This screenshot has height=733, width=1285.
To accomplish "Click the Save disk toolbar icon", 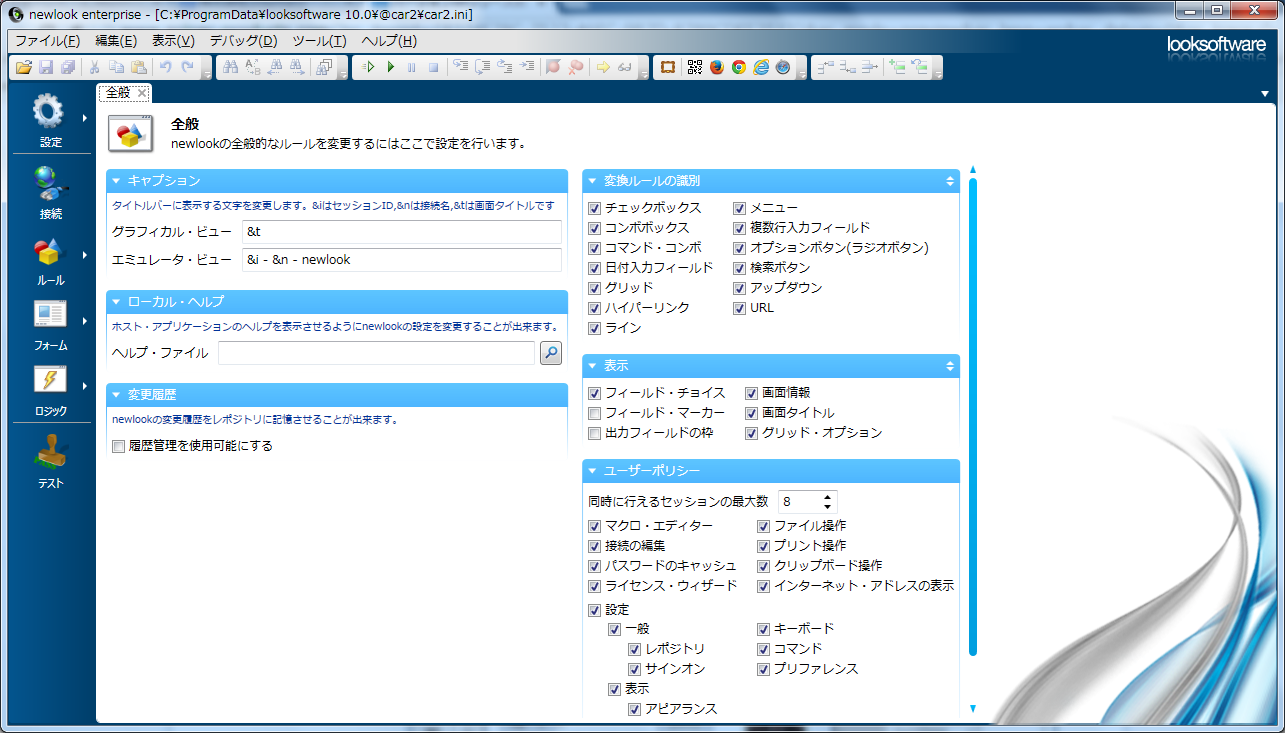I will point(46,67).
